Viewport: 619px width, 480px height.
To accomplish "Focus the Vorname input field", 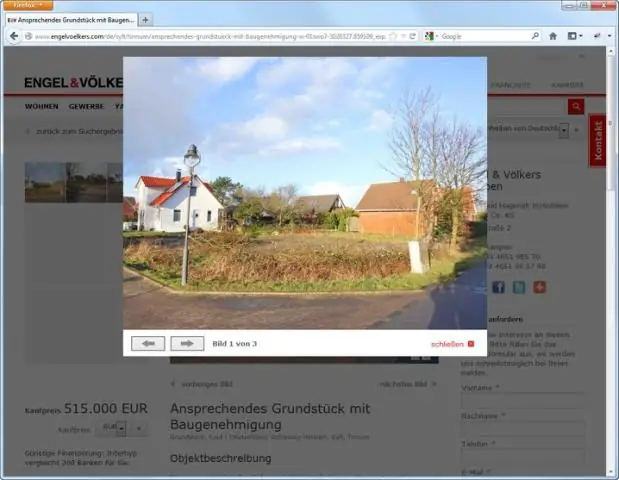I will click(523, 401).
